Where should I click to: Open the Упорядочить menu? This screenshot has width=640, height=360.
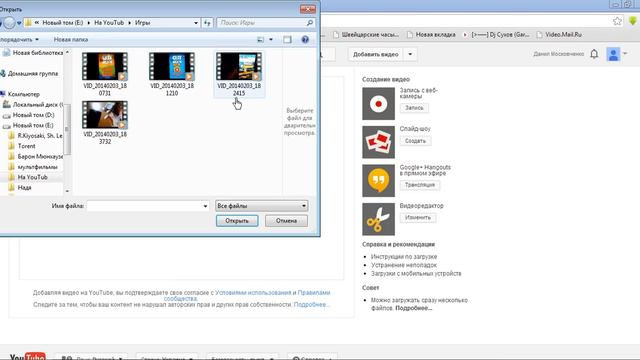(x=19, y=40)
